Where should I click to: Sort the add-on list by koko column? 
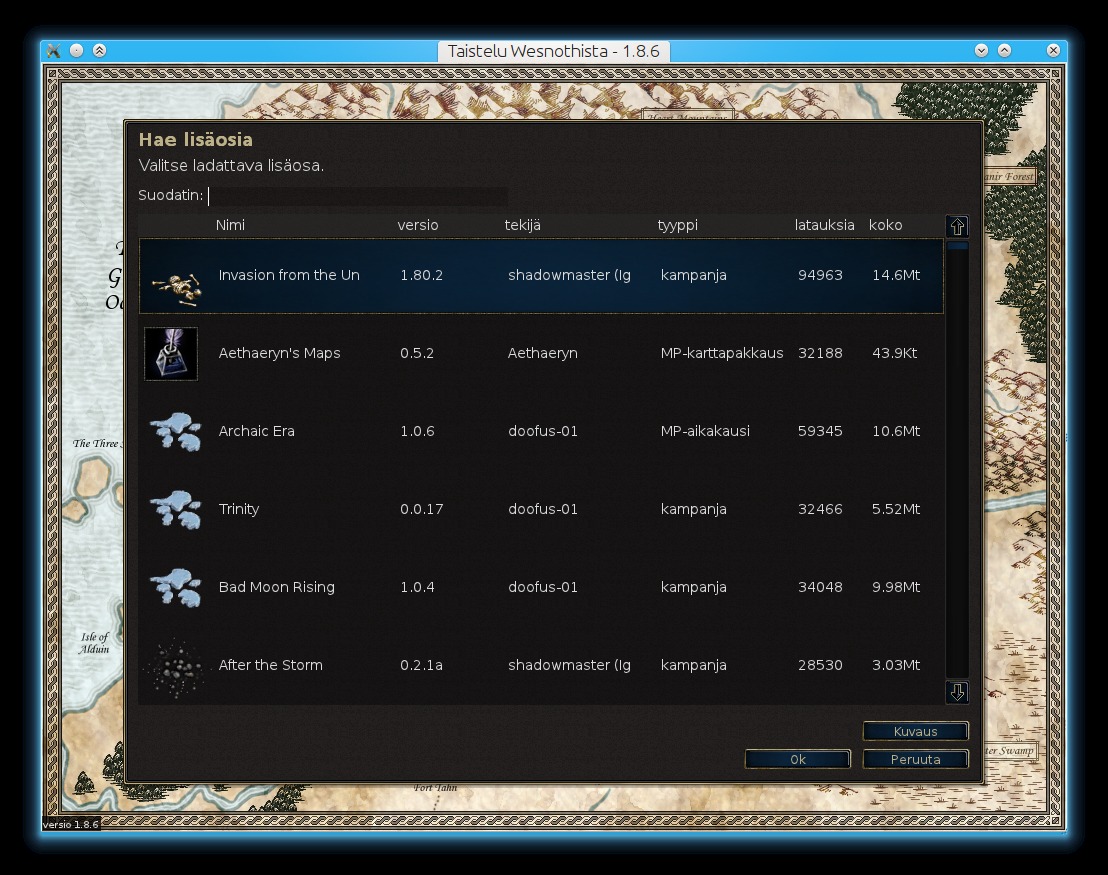point(885,225)
